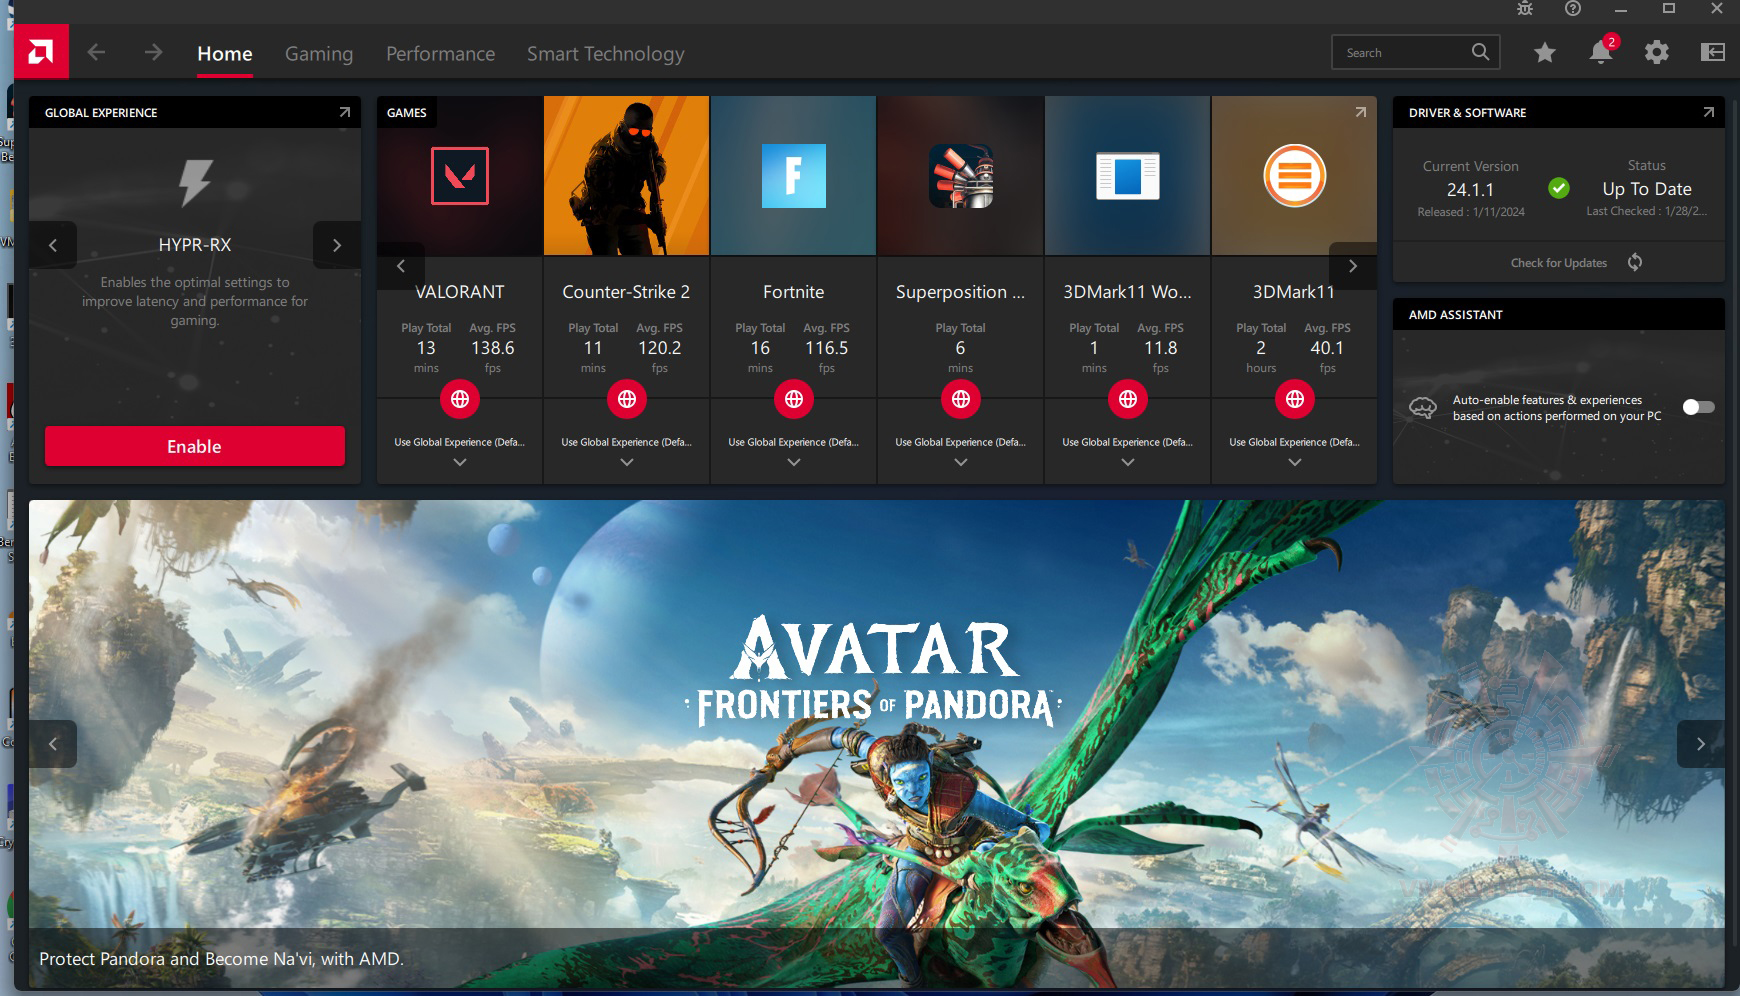Open the notifications bell

coord(1601,52)
